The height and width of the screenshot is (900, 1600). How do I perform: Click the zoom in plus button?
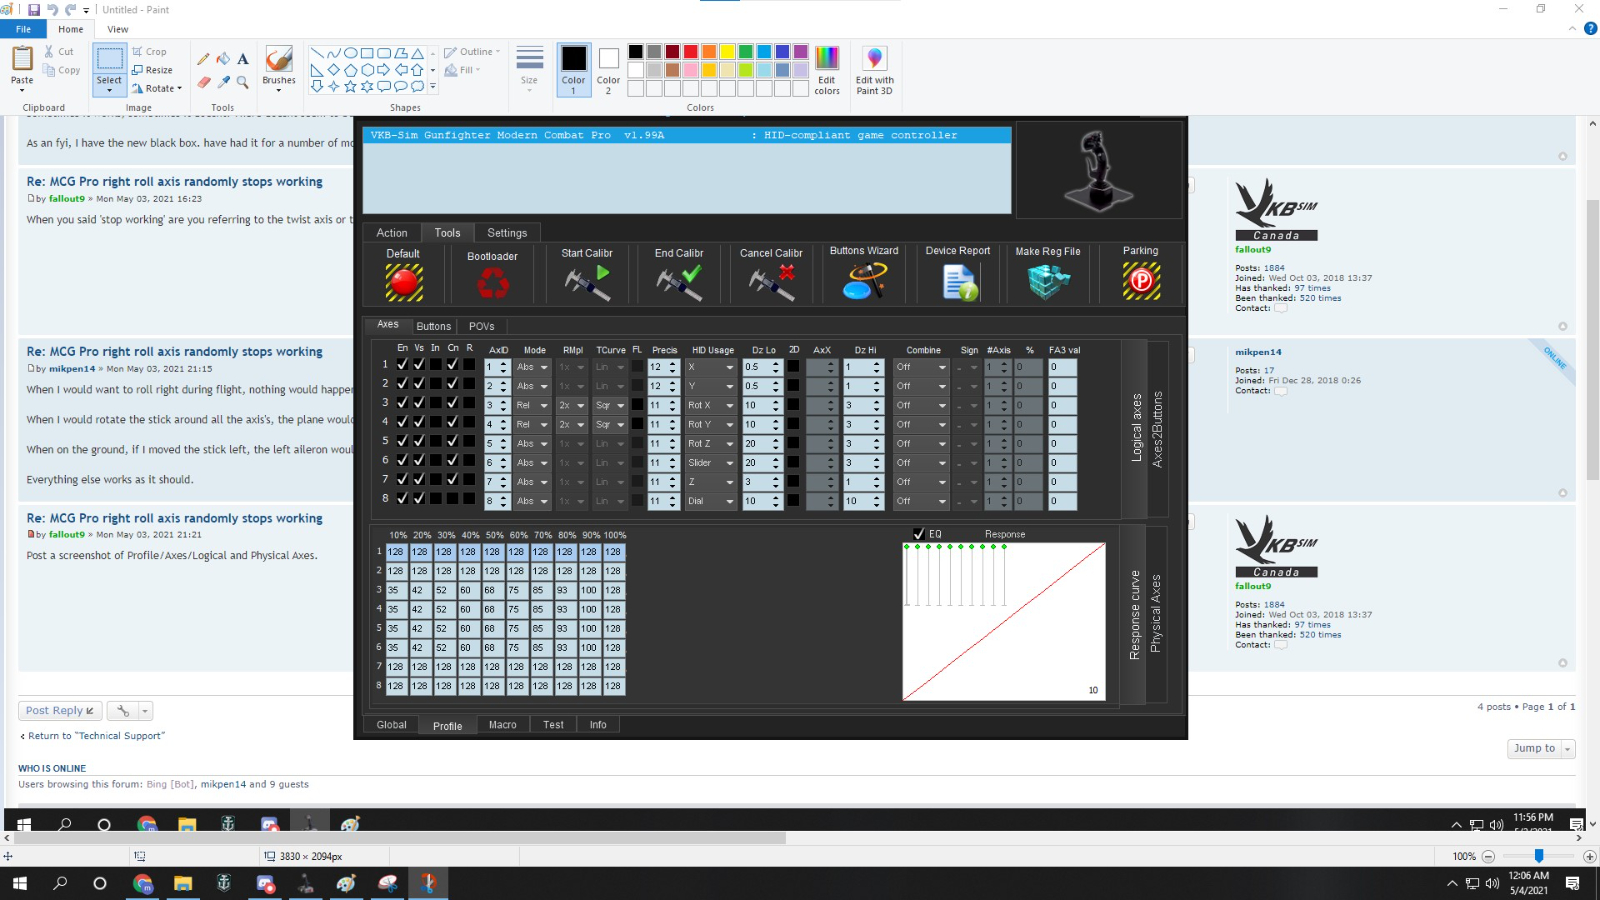[1590, 856]
